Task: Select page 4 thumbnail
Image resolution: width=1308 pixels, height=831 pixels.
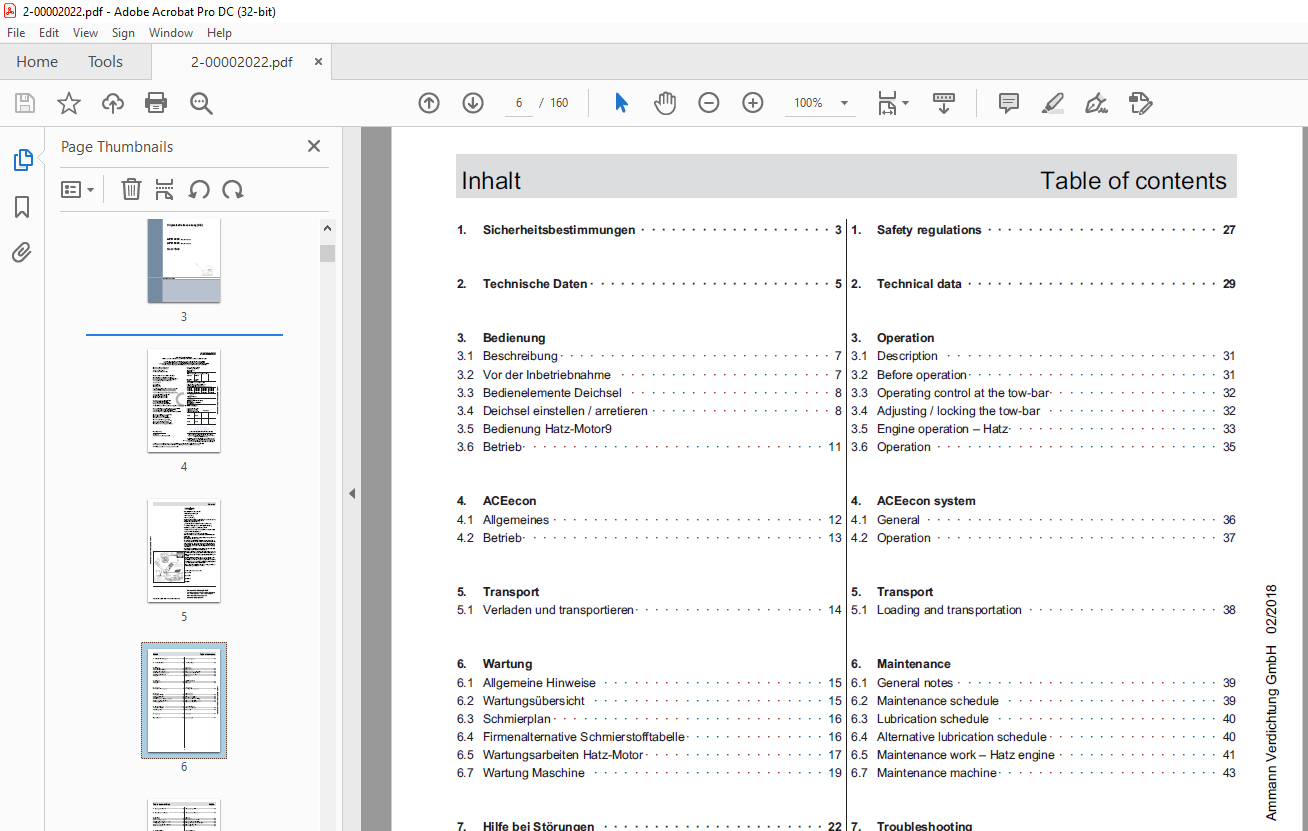Action: tap(184, 400)
